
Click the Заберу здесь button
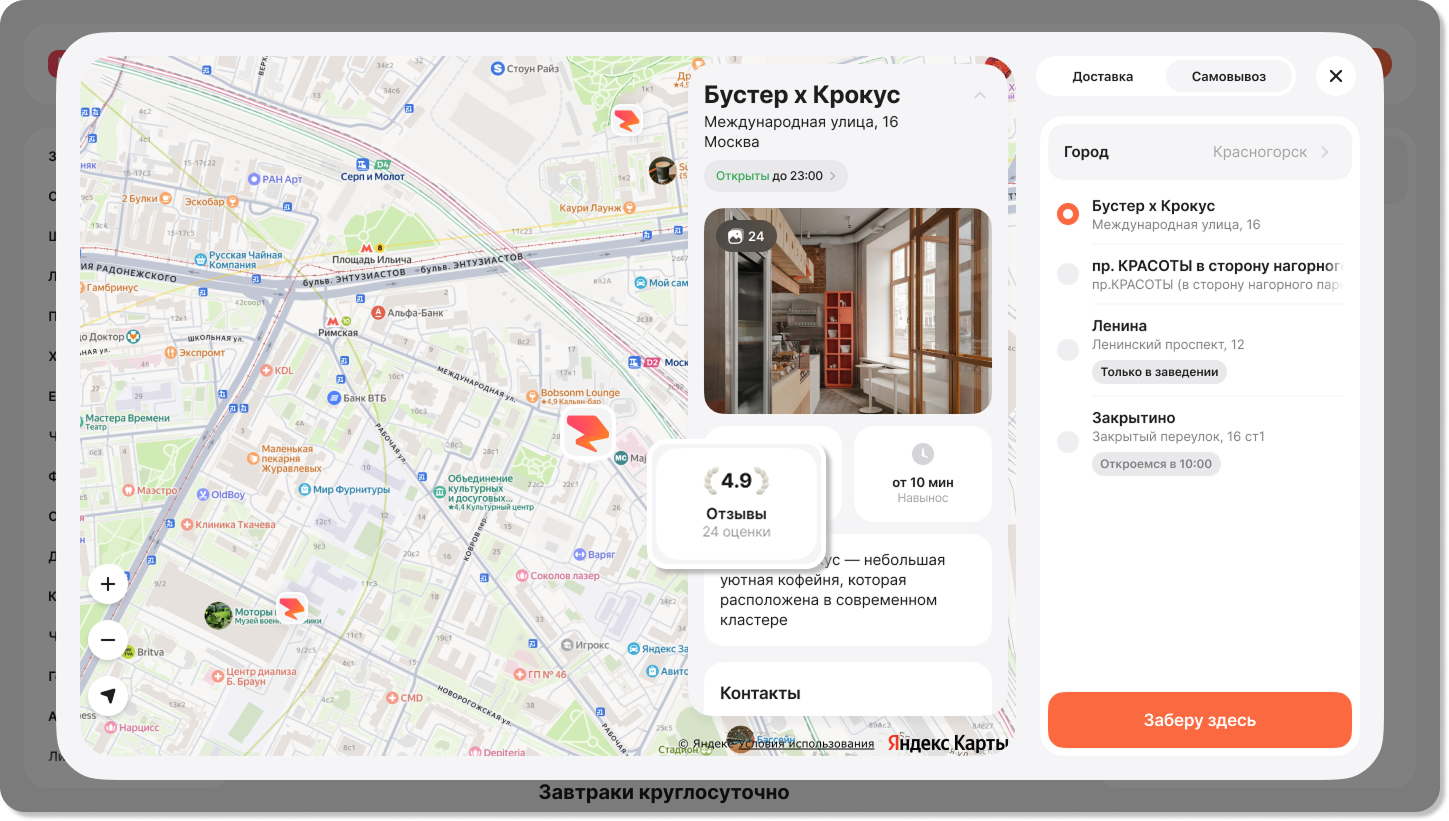point(1199,720)
